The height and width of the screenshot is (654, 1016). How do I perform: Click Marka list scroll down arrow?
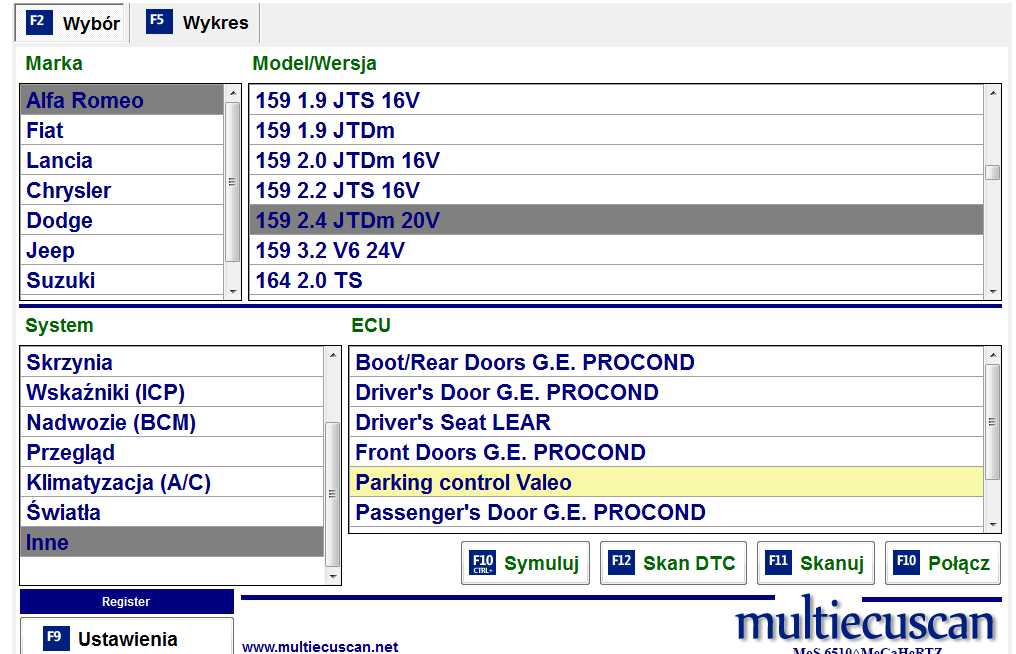click(233, 292)
